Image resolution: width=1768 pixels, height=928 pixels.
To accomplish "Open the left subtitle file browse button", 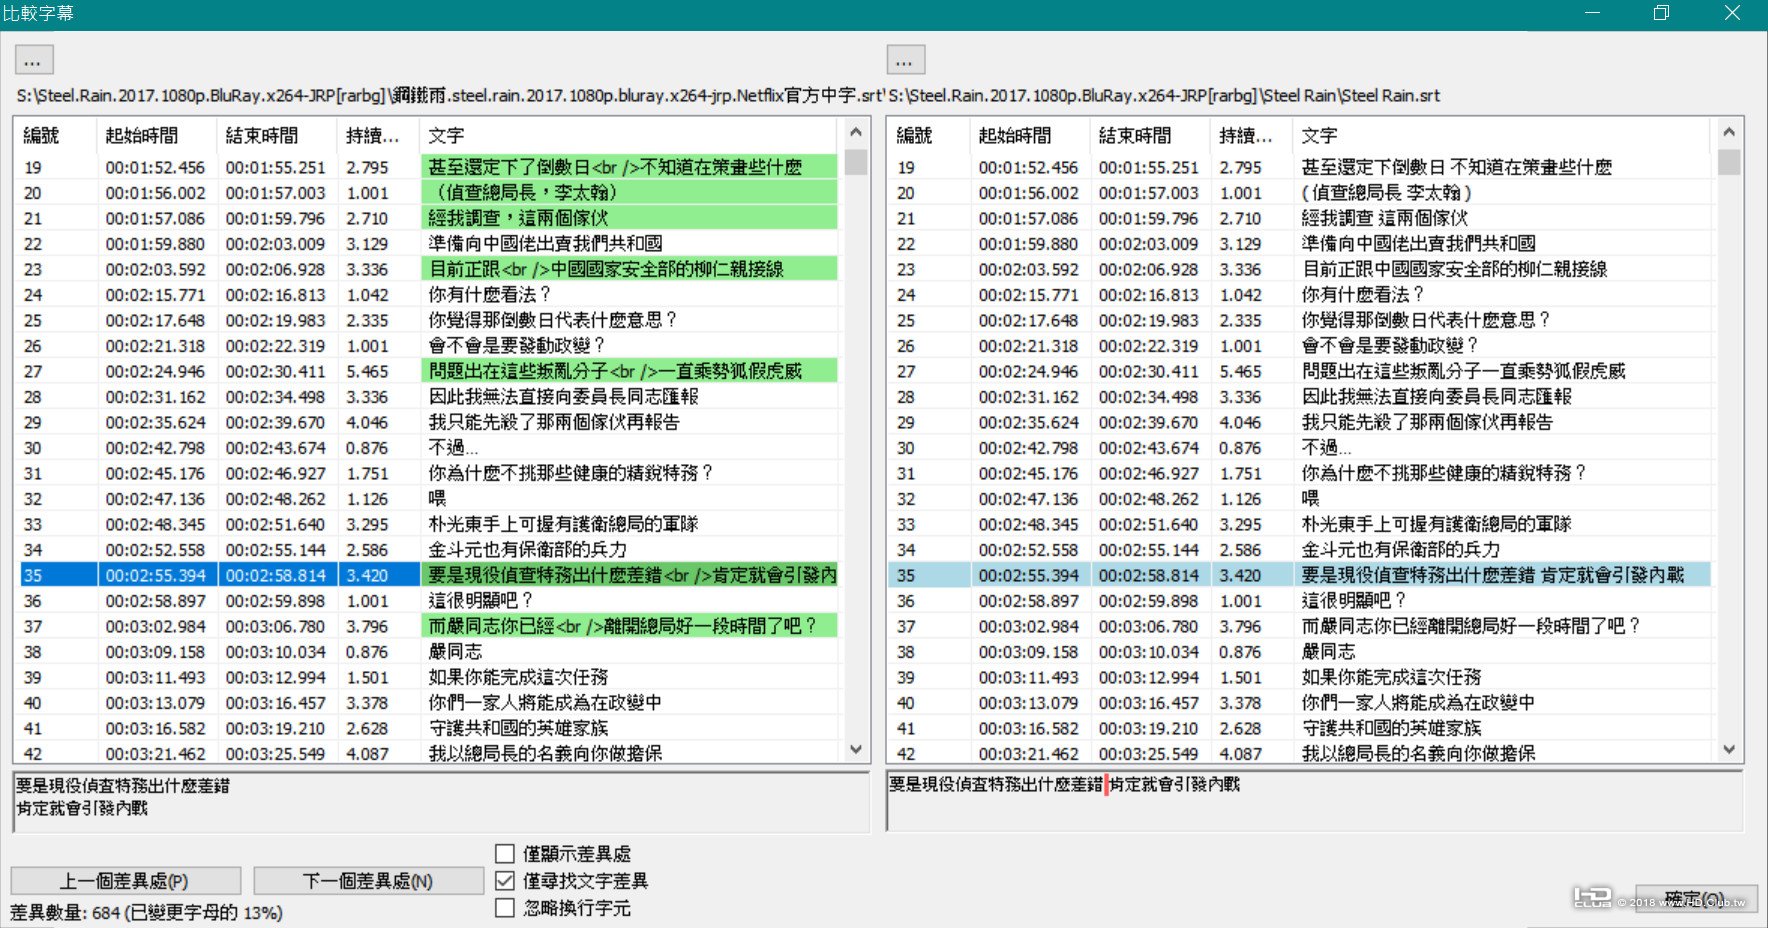I will coord(34,61).
